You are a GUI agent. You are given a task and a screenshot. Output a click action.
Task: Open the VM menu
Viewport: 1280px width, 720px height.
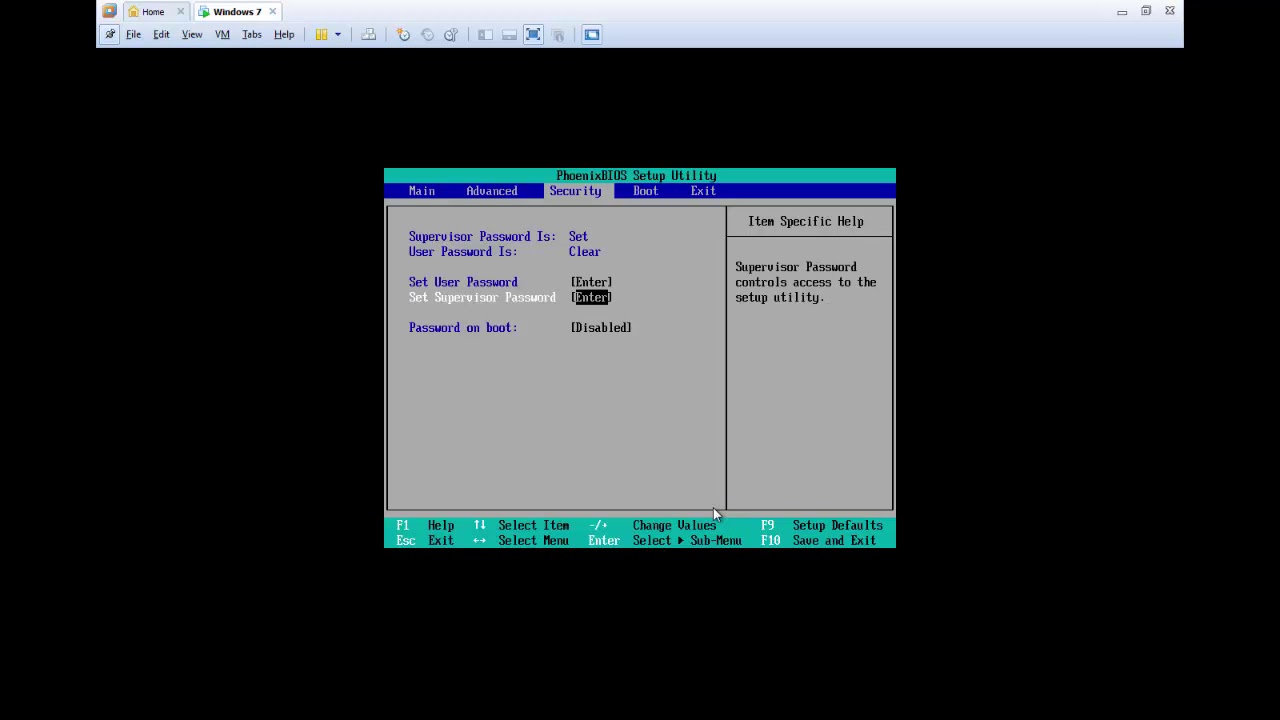click(222, 35)
